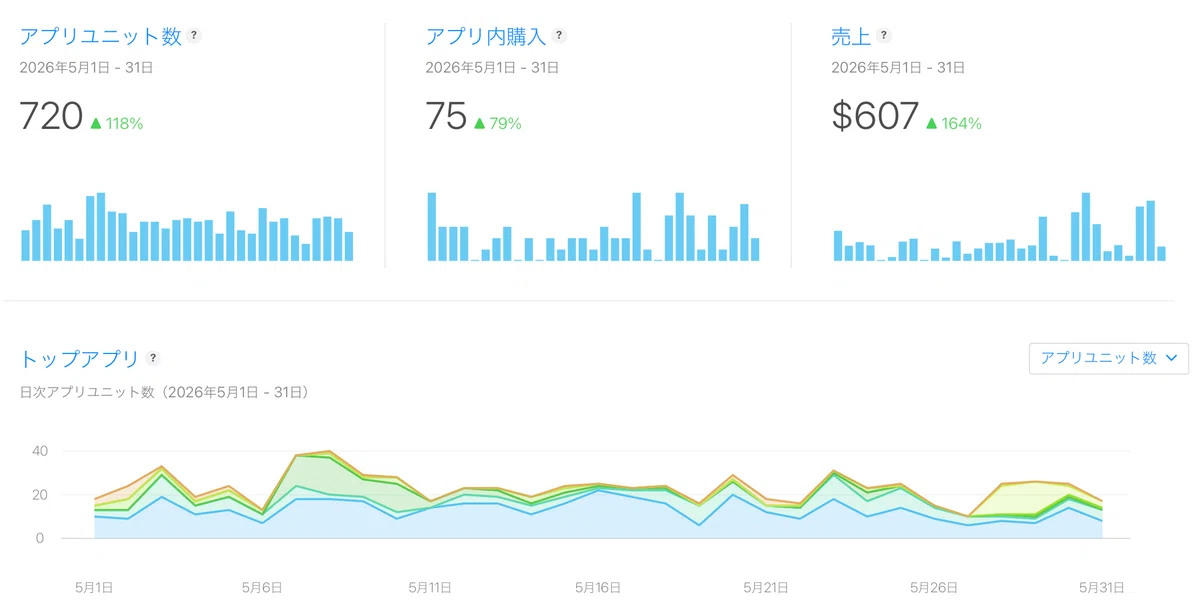Click the chevron in アプリユニット数 selector

pos(1172,358)
